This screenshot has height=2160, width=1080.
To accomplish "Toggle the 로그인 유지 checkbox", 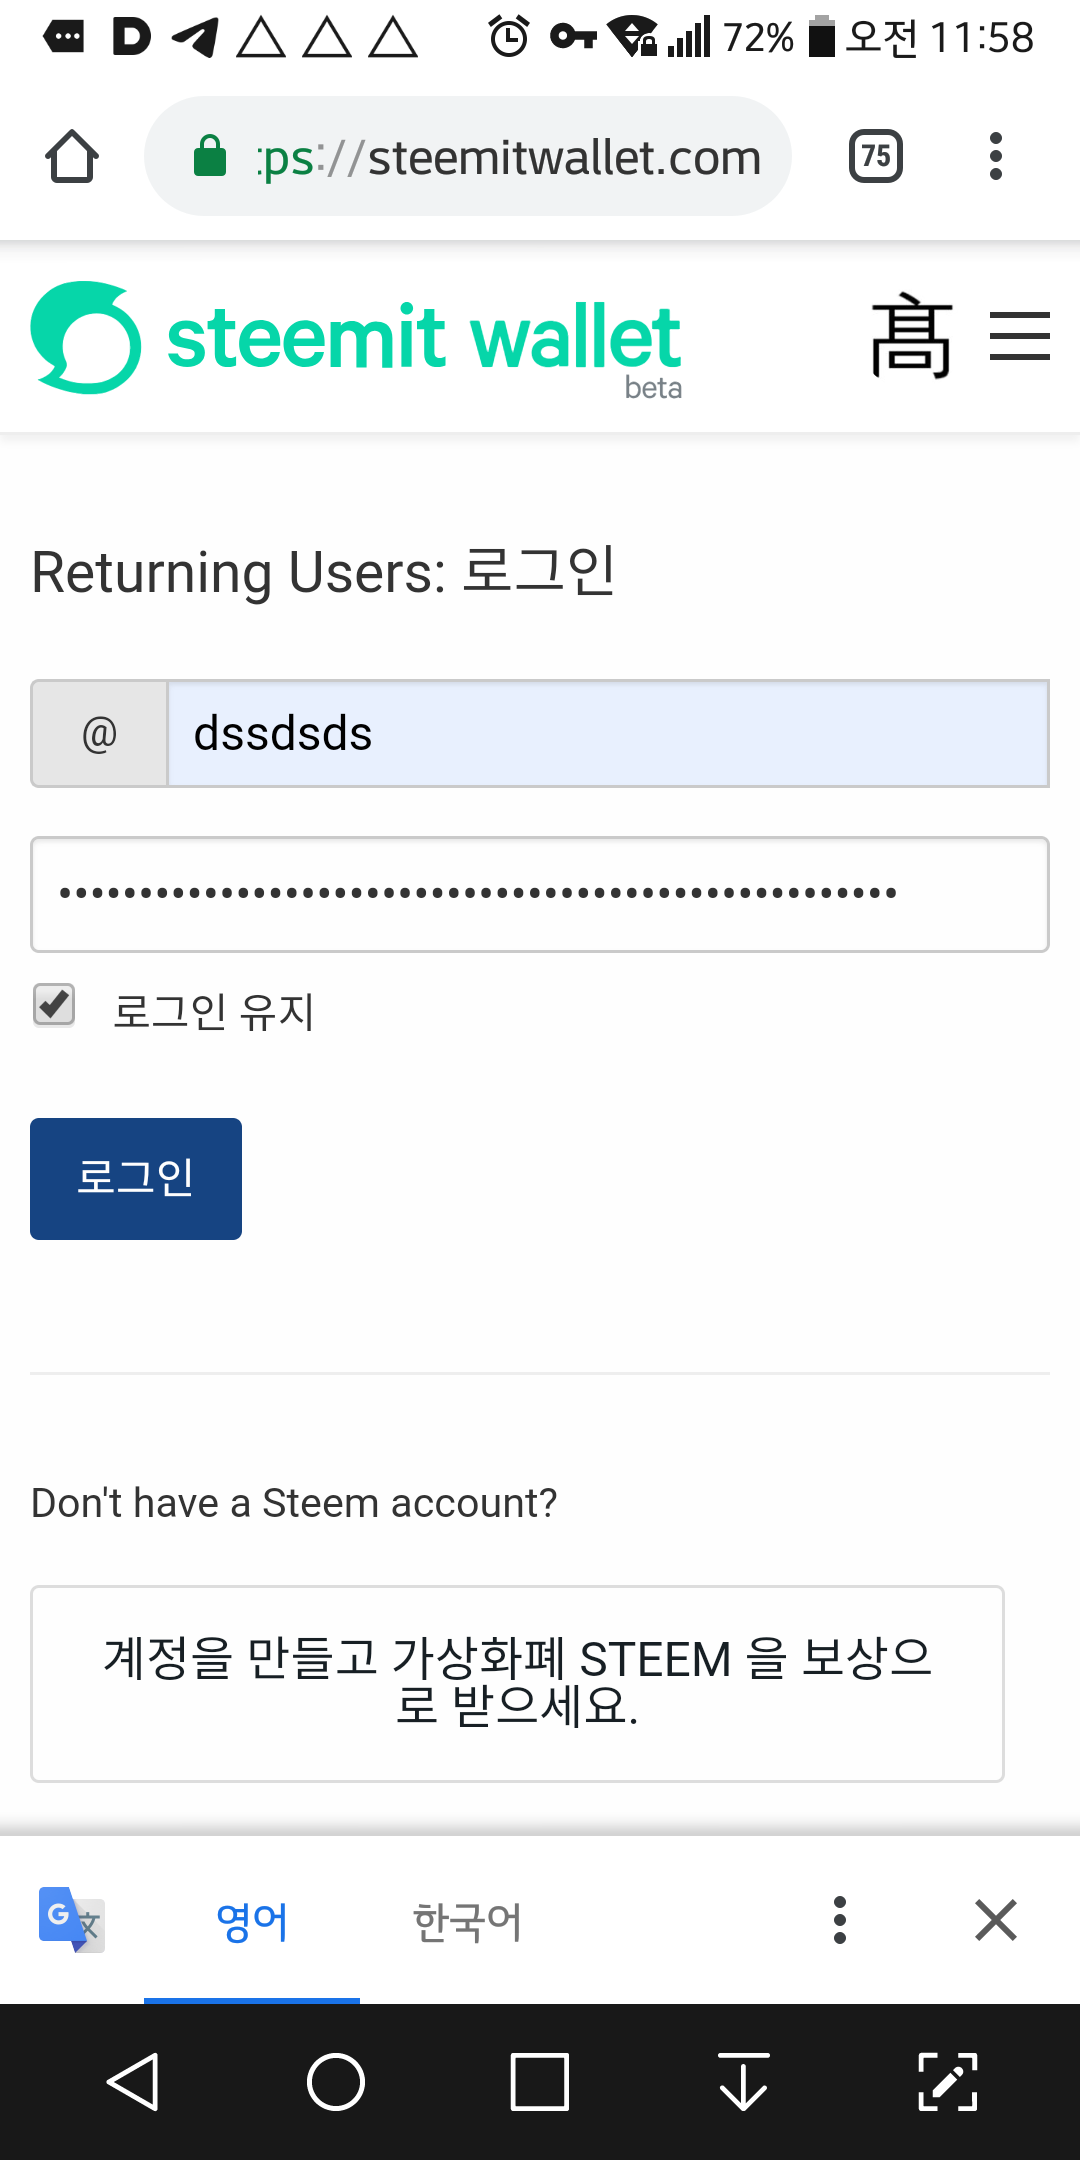I will point(54,1005).
